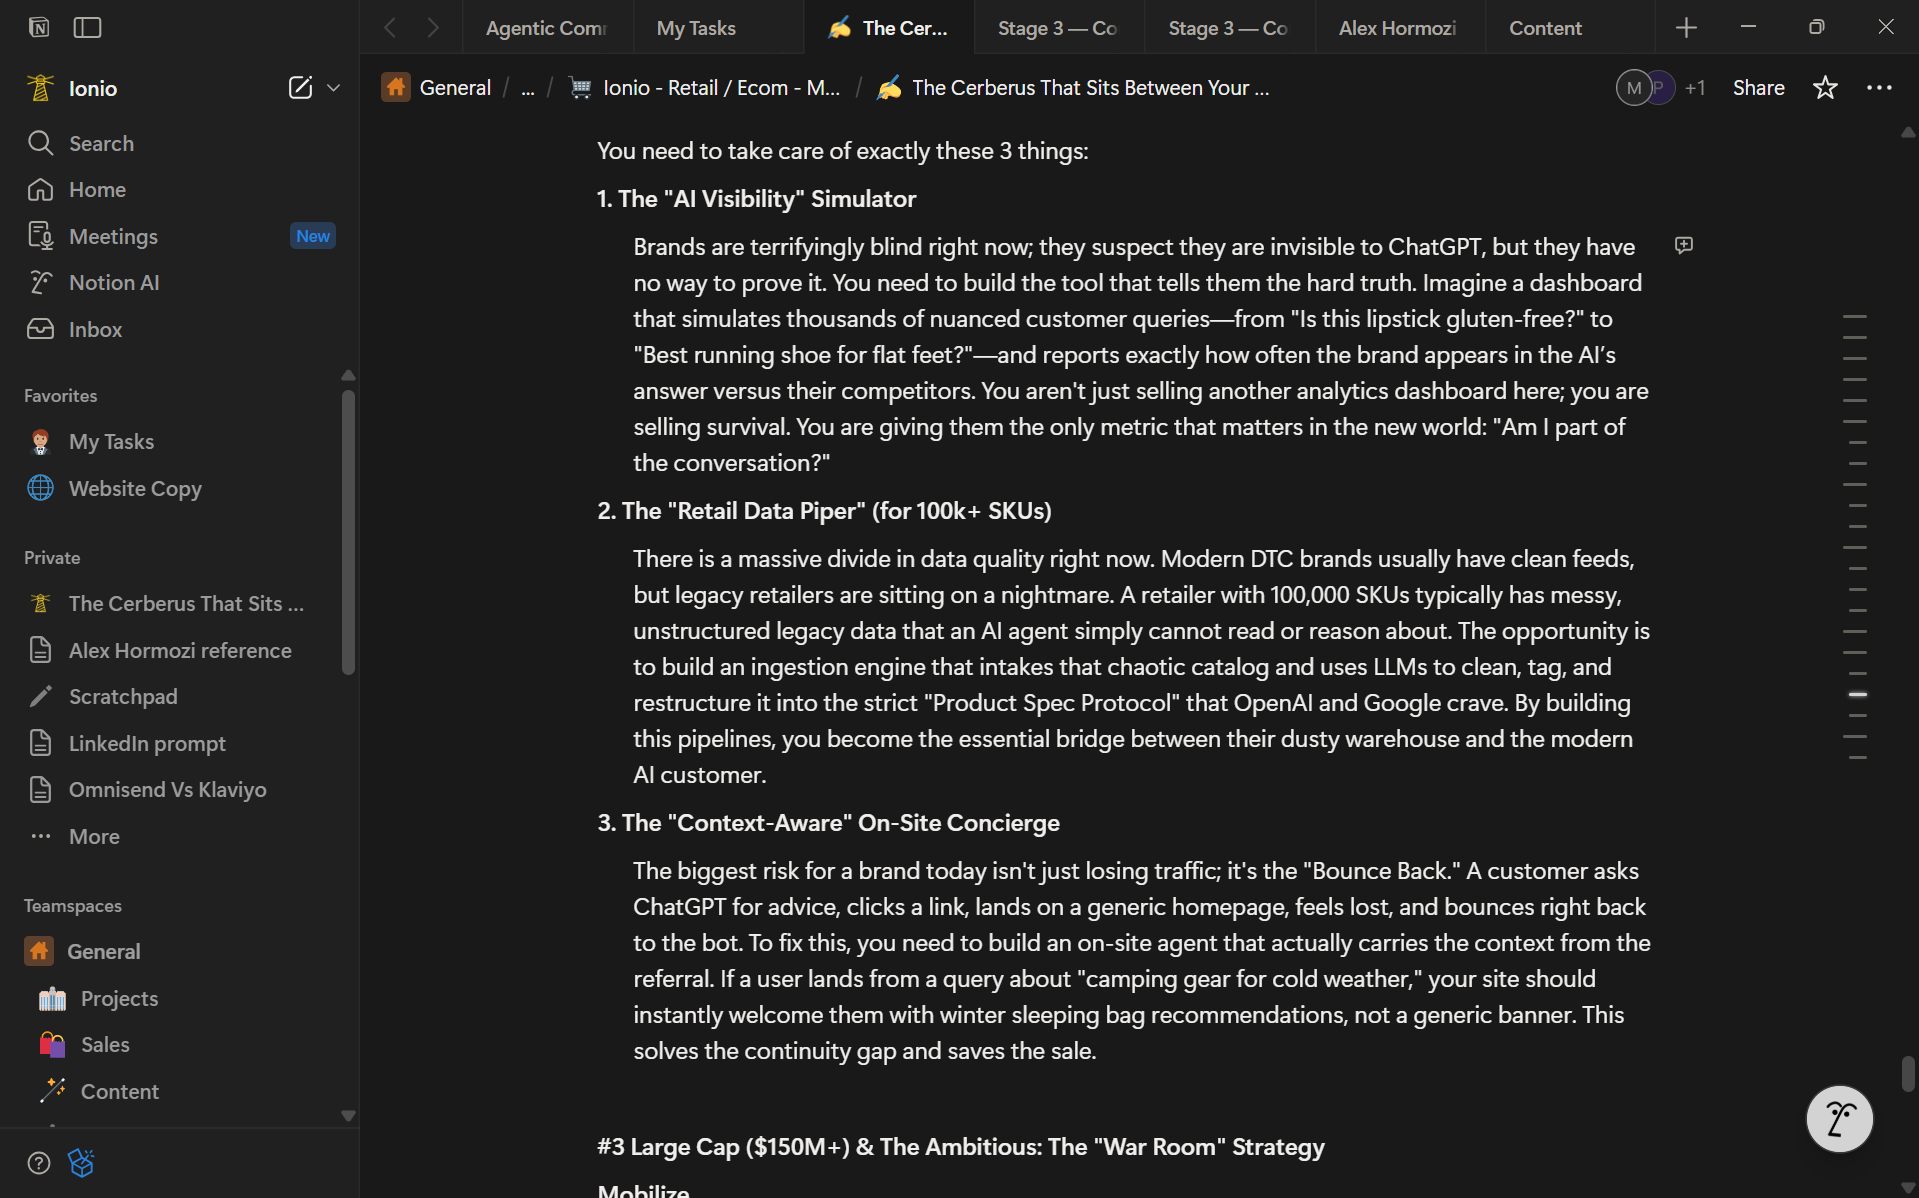Click heading 'The "Retail Data Piper"'
Image resolution: width=1919 pixels, height=1198 pixels.
pos(824,511)
